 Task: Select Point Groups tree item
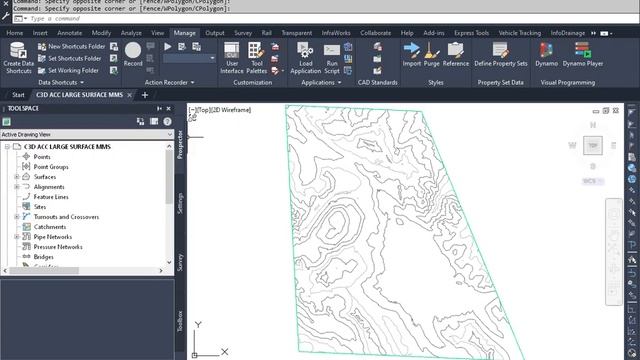[x=51, y=167]
